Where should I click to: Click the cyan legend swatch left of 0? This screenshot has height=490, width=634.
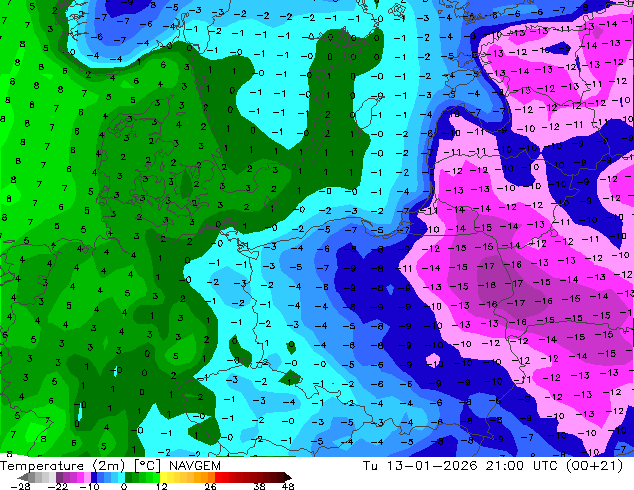tap(121, 477)
